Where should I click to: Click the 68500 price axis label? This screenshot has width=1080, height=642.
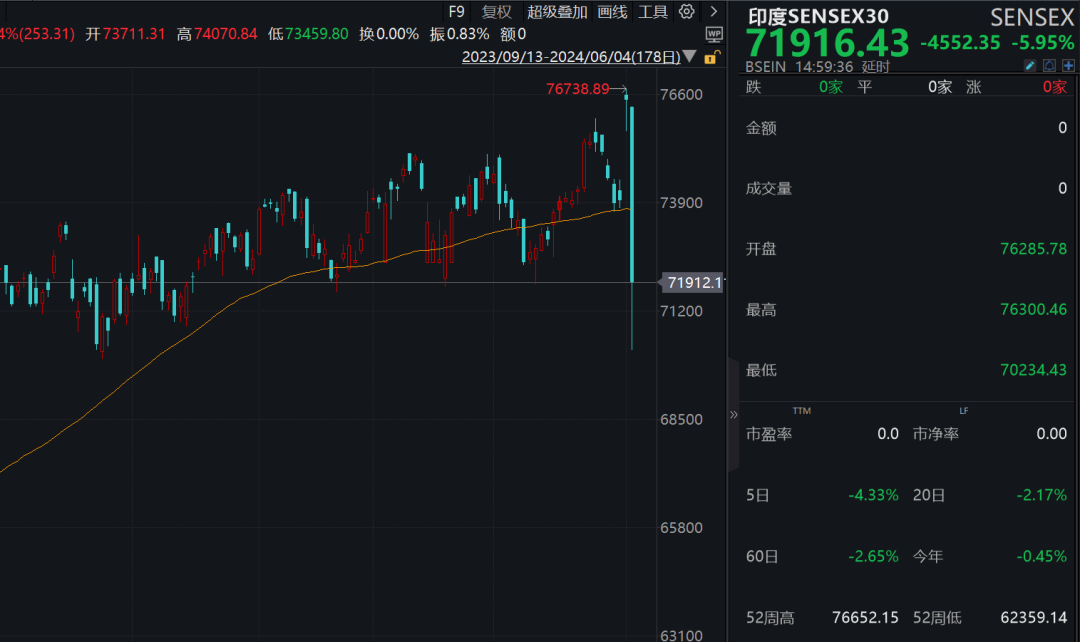(x=681, y=420)
